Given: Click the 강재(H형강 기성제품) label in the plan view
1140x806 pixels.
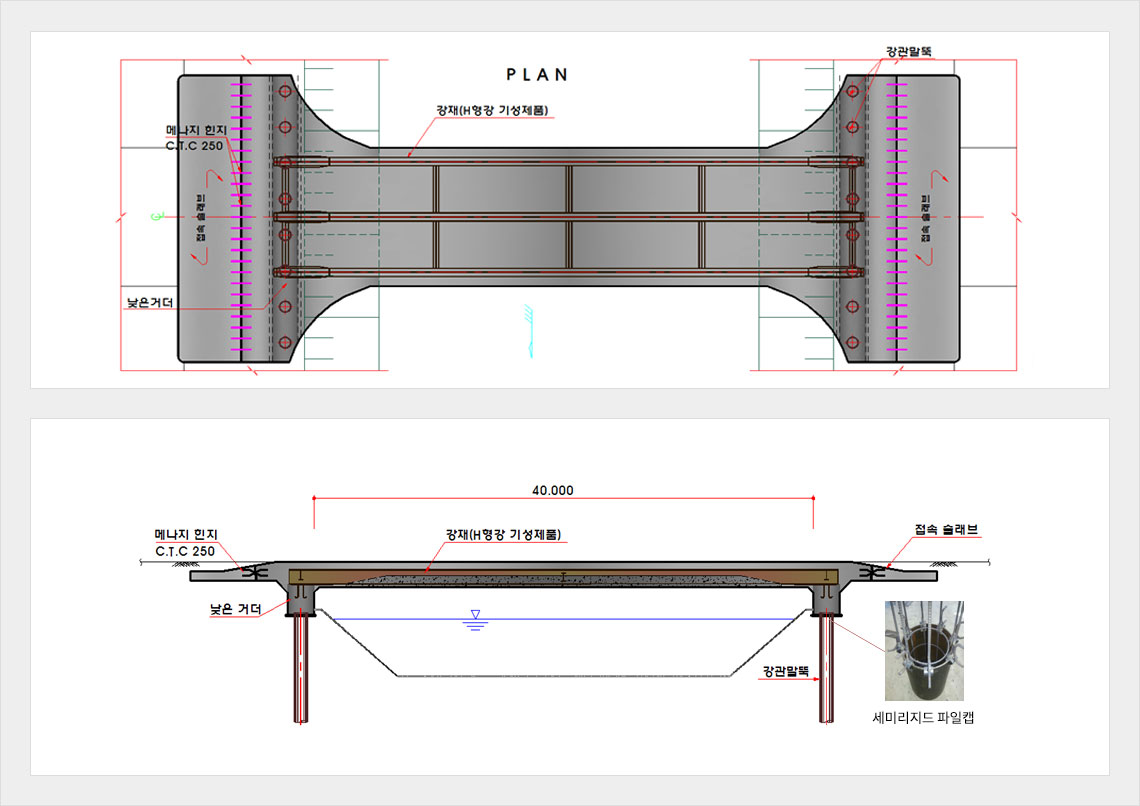Looking at the screenshot, I should 494,110.
